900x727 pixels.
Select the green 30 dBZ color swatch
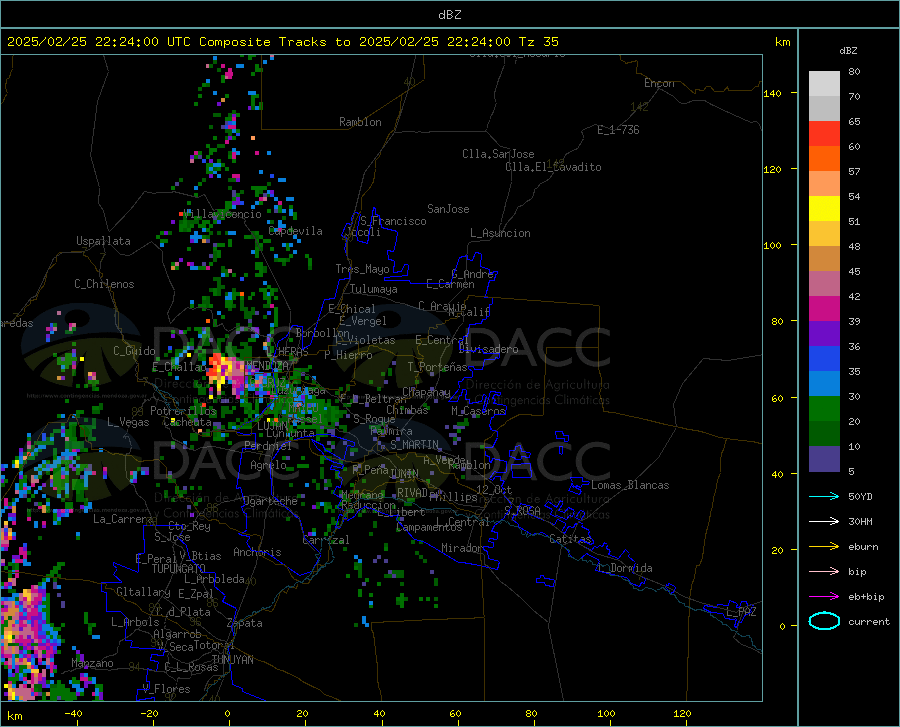point(824,409)
